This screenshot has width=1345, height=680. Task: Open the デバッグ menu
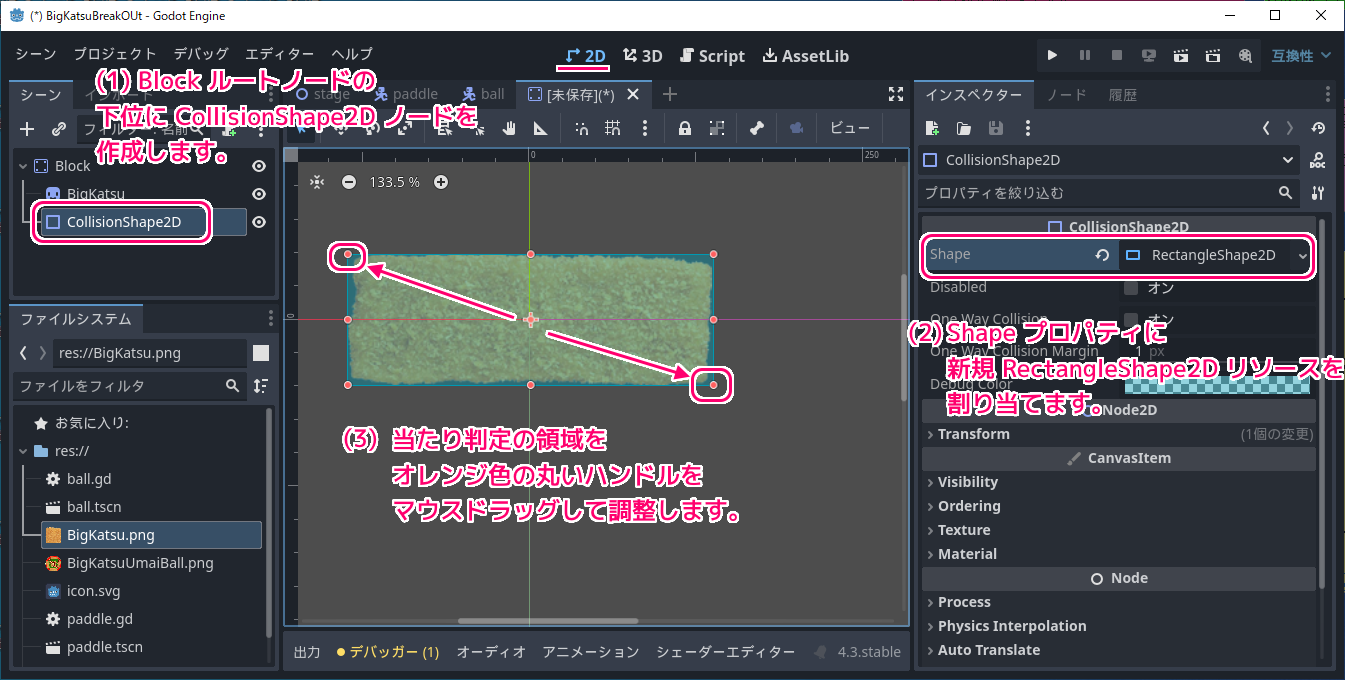[201, 55]
